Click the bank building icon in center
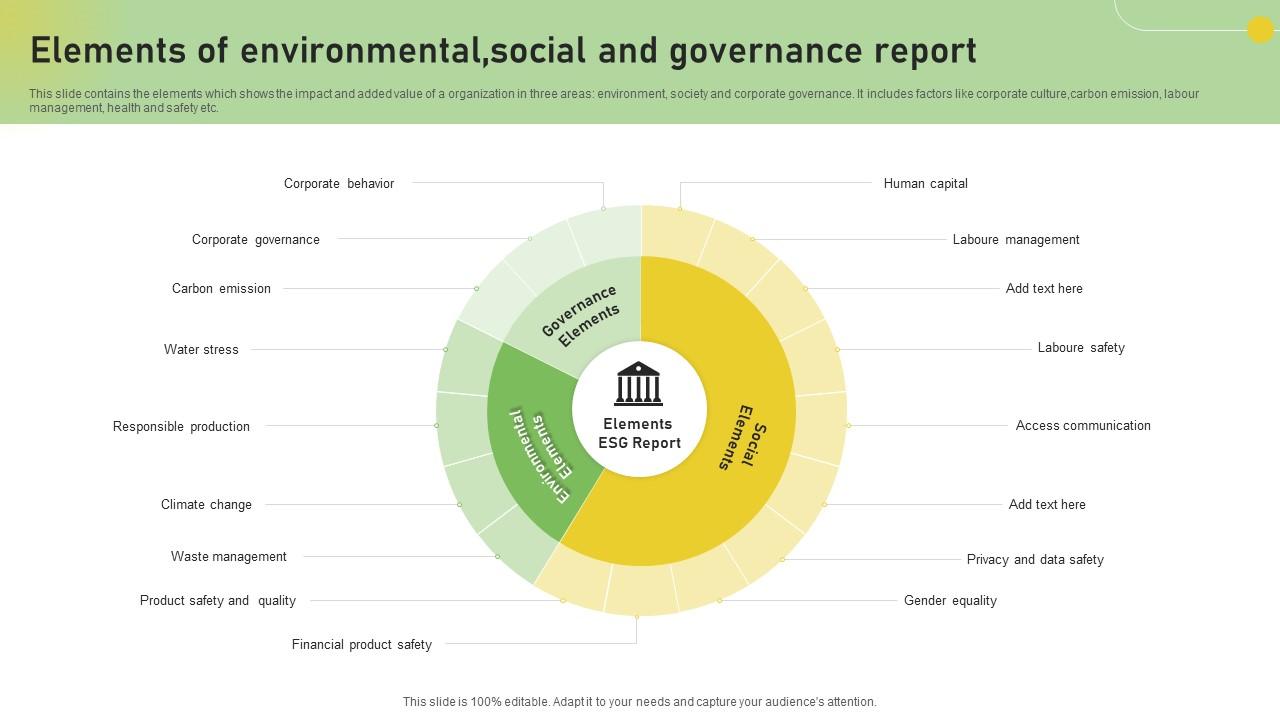The height and width of the screenshot is (720, 1280). pos(638,384)
